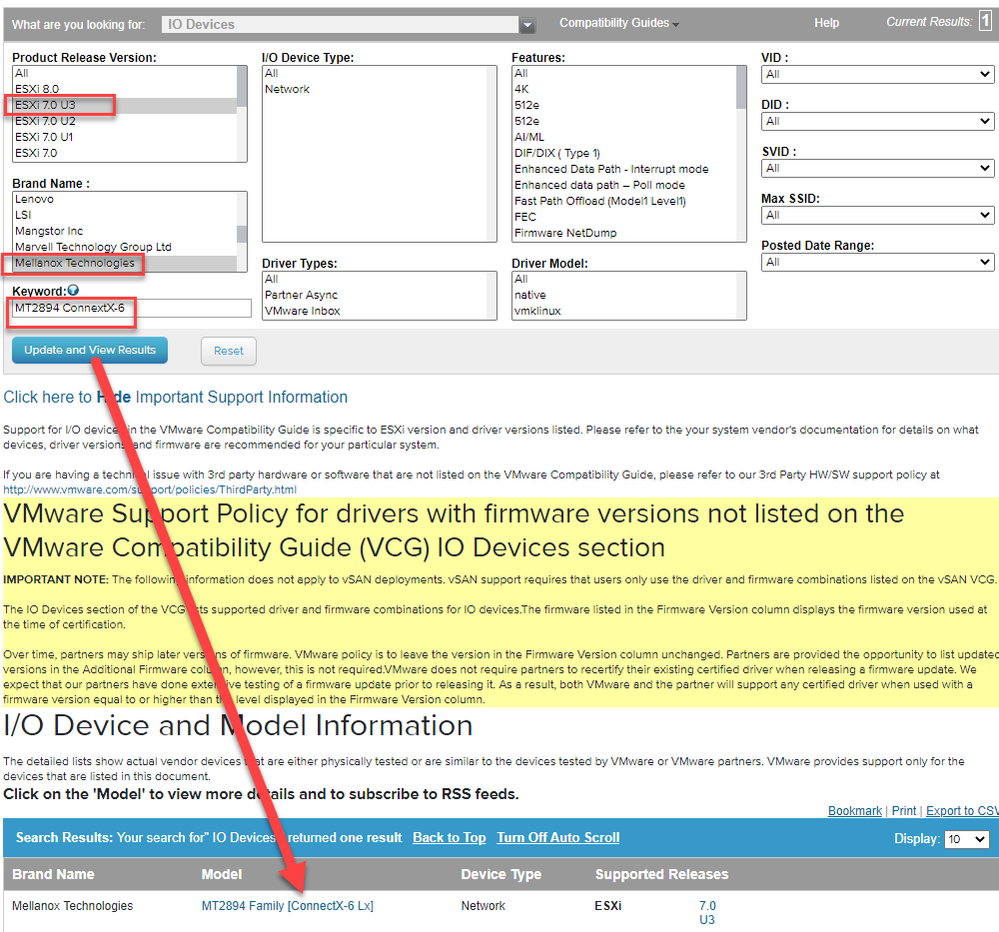Select DIF/DIX (Type 1) feature
999x932 pixels.
[x=624, y=153]
